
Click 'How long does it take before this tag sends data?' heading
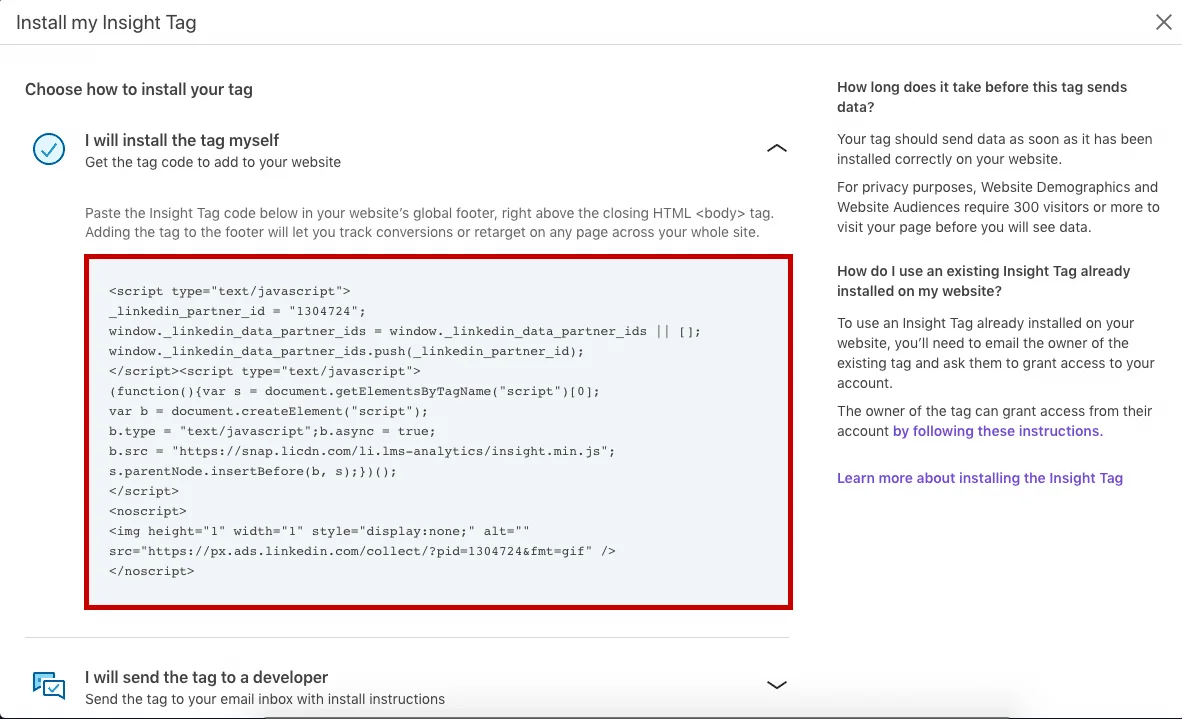point(981,97)
